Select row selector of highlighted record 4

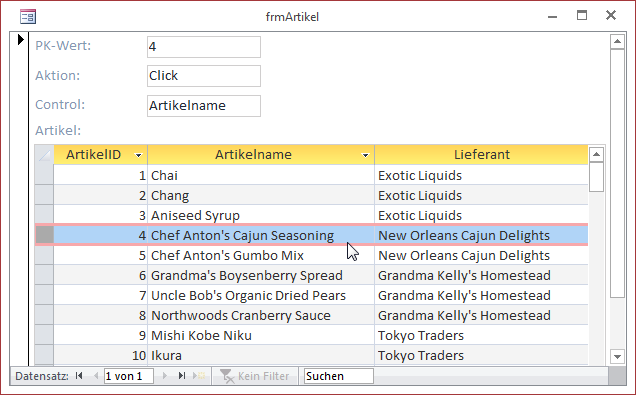(44, 235)
